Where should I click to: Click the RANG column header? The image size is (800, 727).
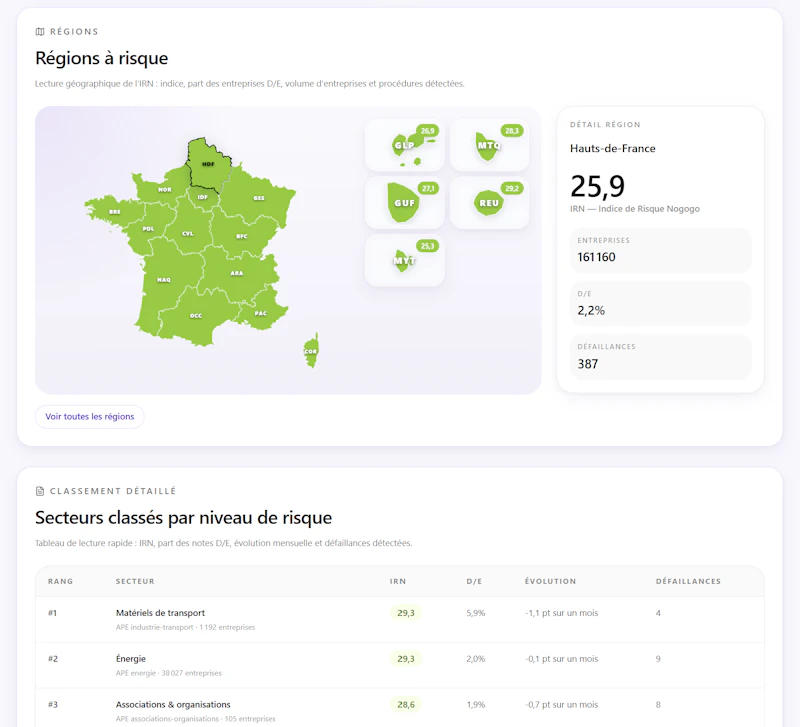(60, 581)
